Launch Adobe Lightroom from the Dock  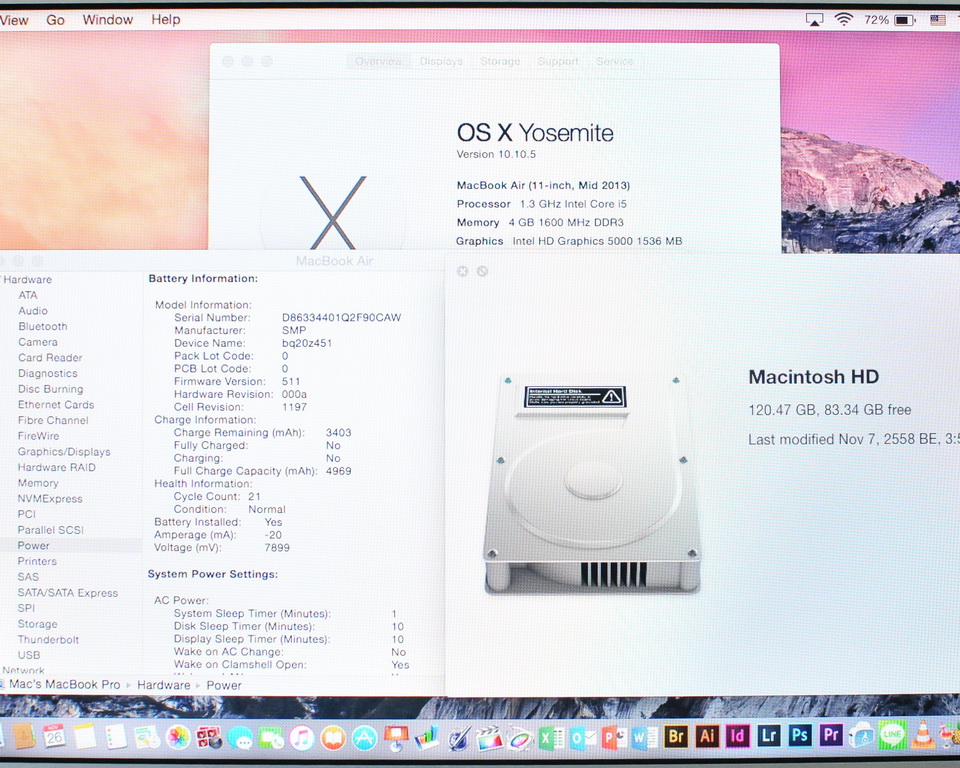pos(769,735)
